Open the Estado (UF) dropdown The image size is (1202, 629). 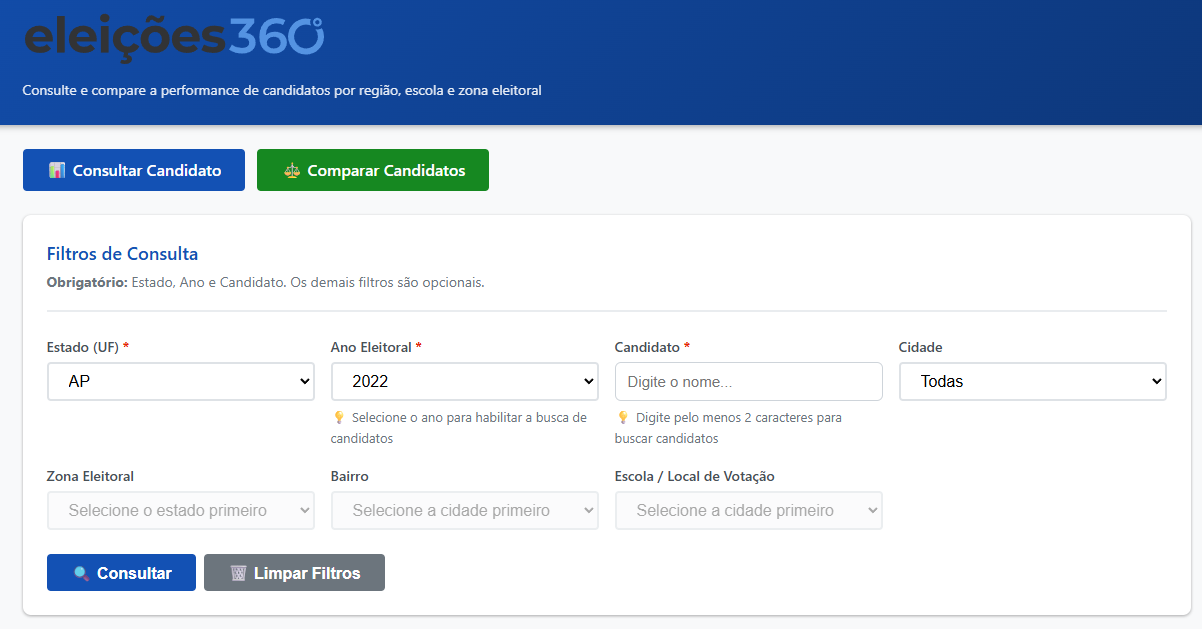[180, 381]
